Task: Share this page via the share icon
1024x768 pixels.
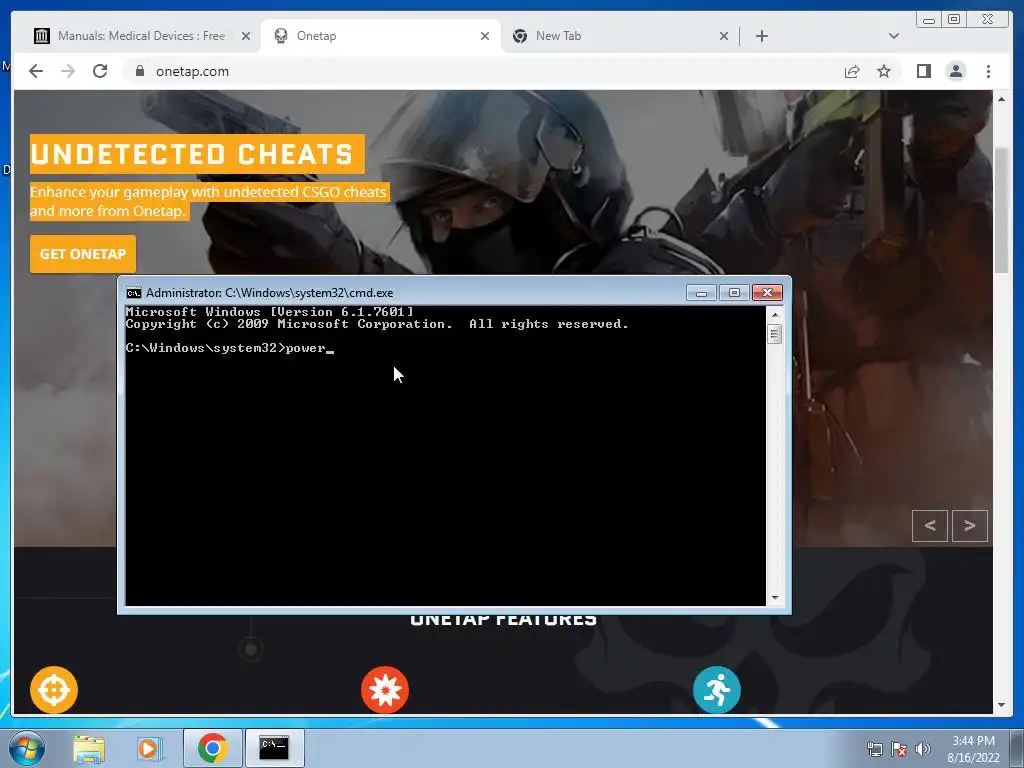Action: point(852,71)
